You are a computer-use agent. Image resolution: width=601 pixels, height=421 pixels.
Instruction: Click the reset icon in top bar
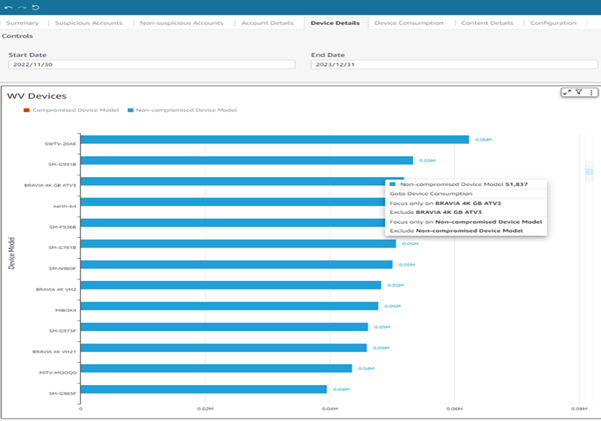tap(35, 7)
